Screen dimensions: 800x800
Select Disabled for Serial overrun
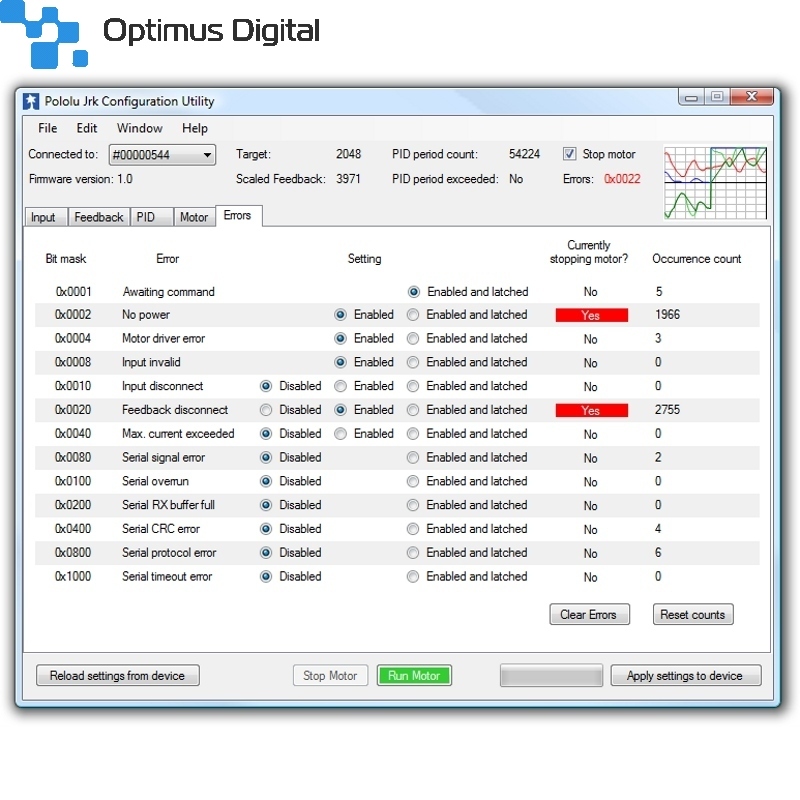point(266,481)
